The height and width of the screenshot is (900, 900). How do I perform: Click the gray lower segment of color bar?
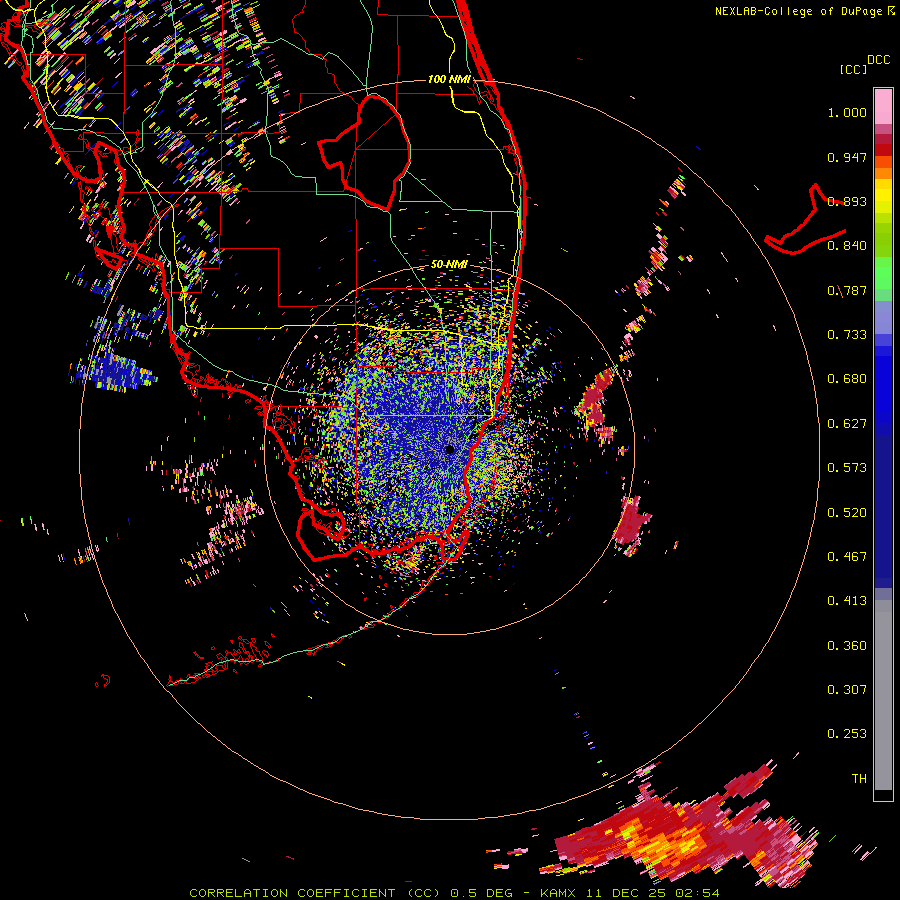pos(883,695)
